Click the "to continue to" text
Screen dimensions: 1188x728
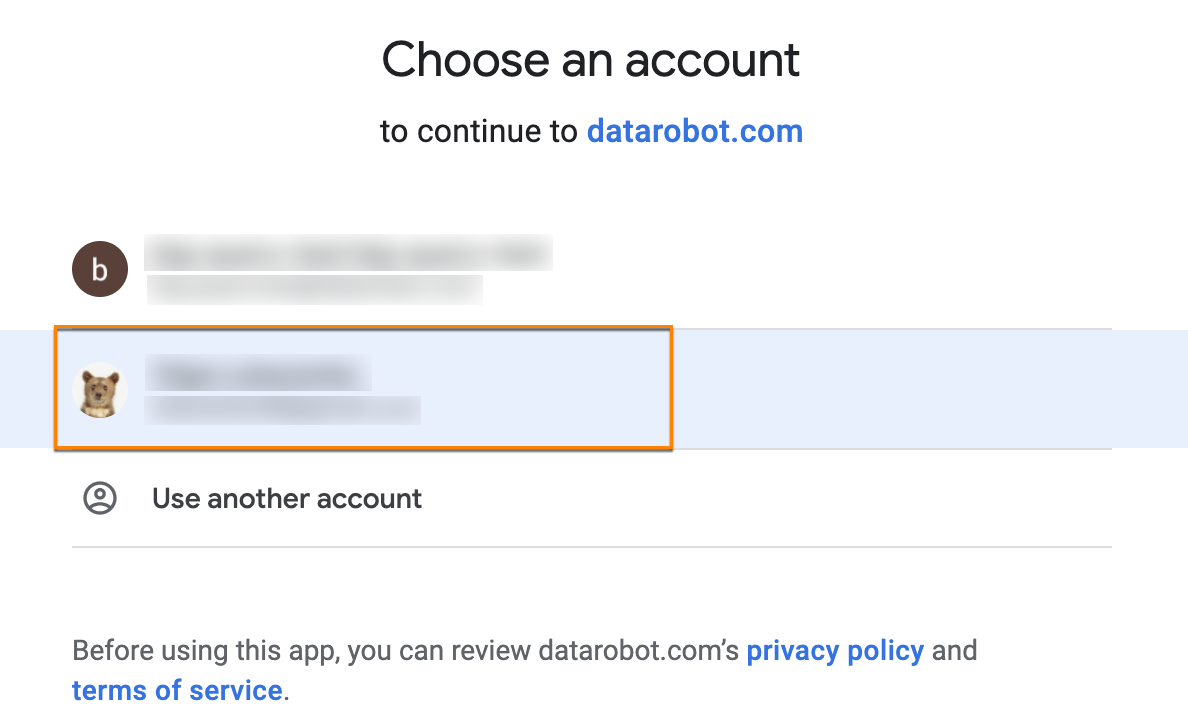click(x=478, y=131)
